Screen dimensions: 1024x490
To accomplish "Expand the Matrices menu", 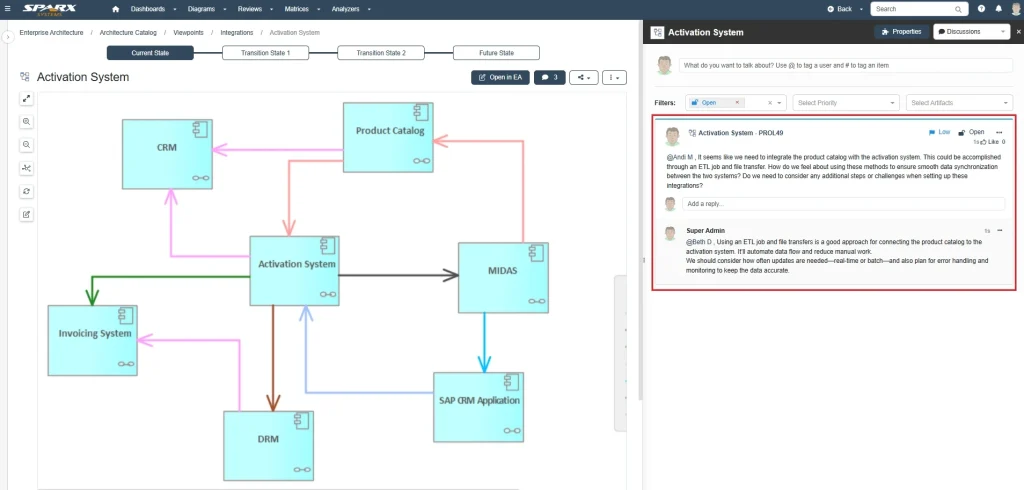I will 303,9.
